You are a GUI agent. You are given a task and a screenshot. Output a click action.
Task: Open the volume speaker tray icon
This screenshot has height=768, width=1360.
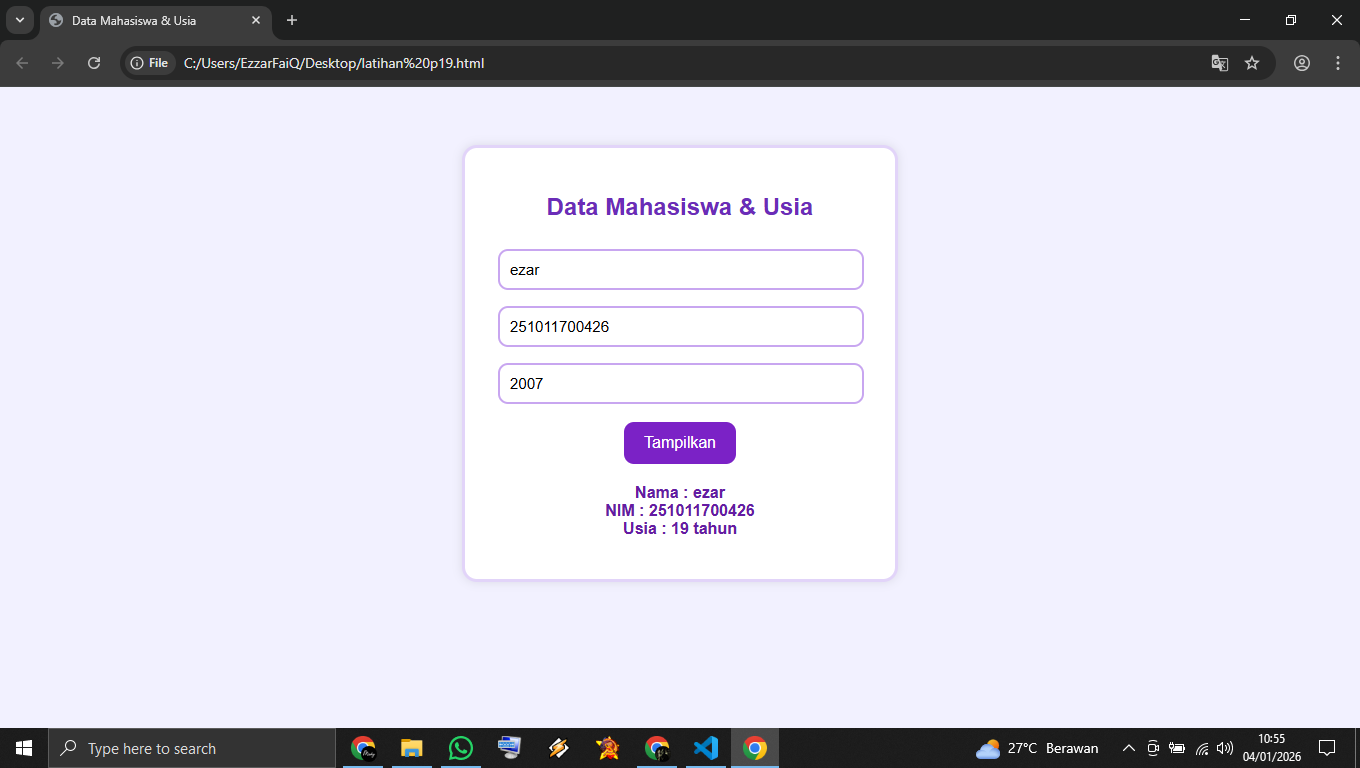pyautogui.click(x=1225, y=748)
